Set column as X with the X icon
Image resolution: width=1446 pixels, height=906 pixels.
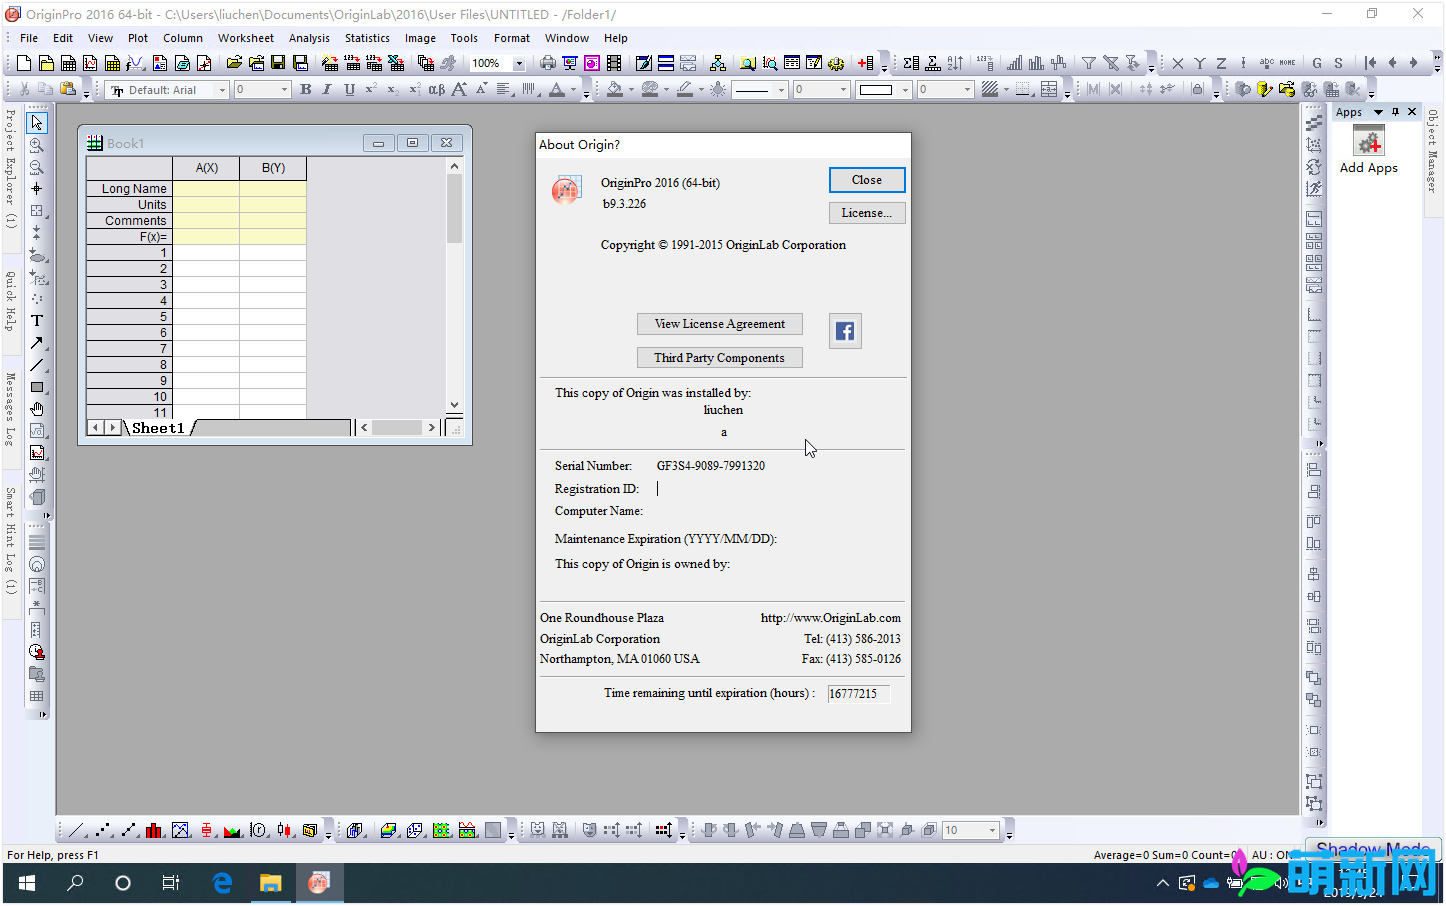pyautogui.click(x=1178, y=63)
